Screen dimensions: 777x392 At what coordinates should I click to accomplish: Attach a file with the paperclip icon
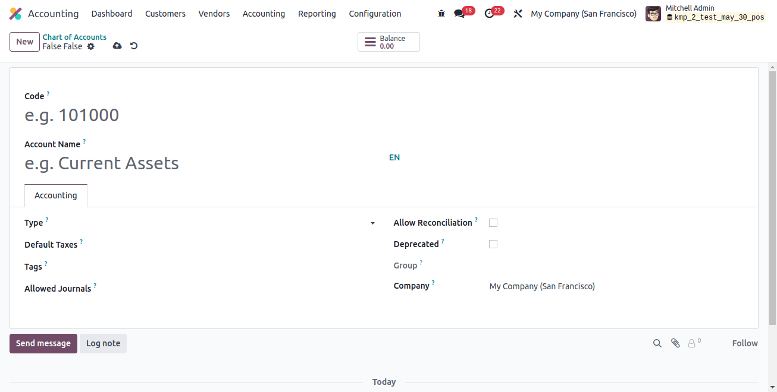coord(675,343)
